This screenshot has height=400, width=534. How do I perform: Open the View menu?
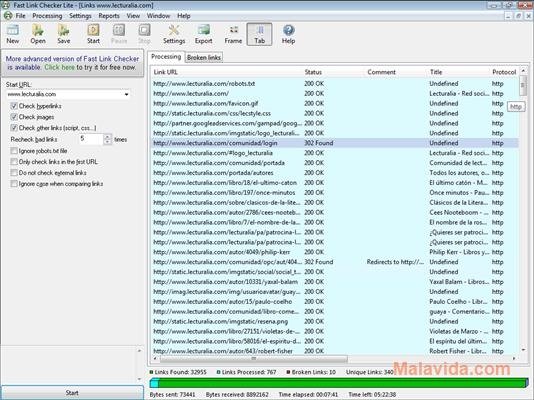pyautogui.click(x=133, y=16)
